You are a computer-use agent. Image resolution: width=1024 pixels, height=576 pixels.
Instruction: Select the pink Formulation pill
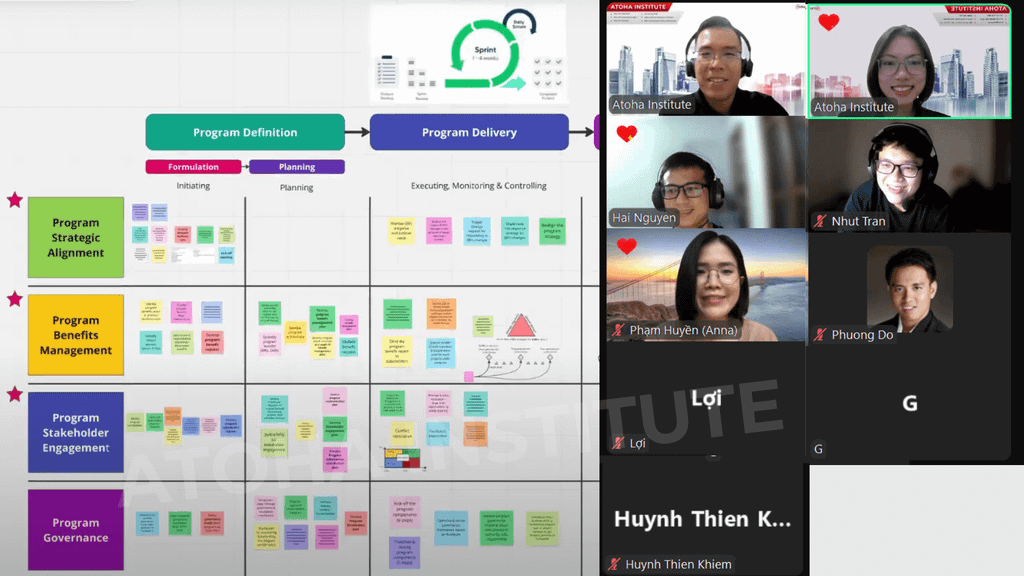193,167
